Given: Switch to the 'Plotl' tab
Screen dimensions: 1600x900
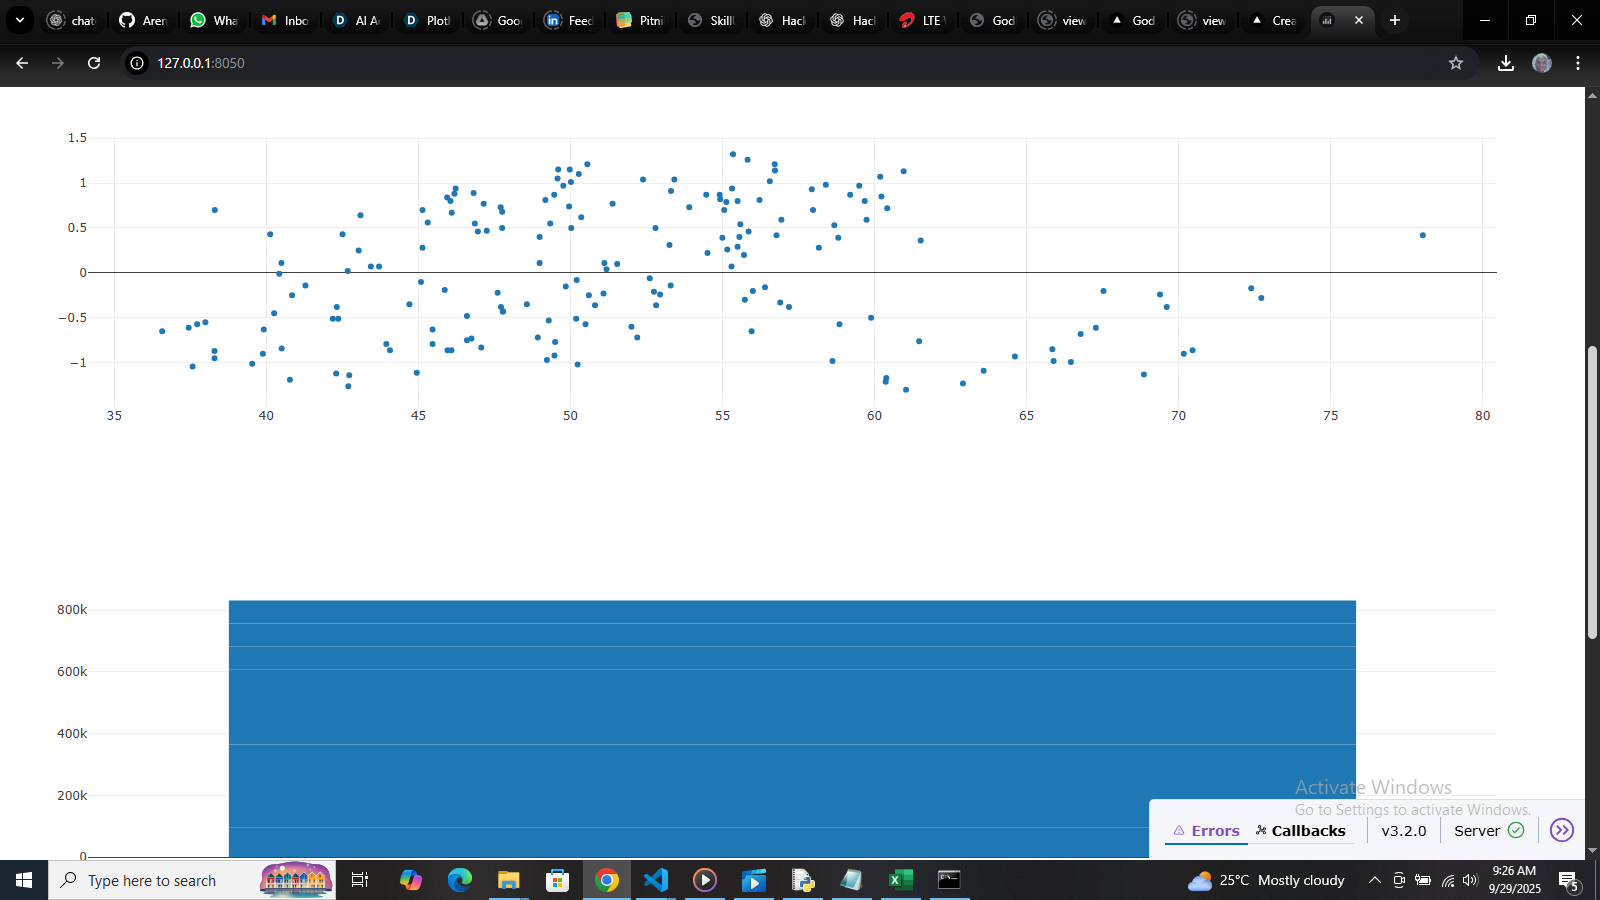Looking at the screenshot, I should pyautogui.click(x=427, y=20).
